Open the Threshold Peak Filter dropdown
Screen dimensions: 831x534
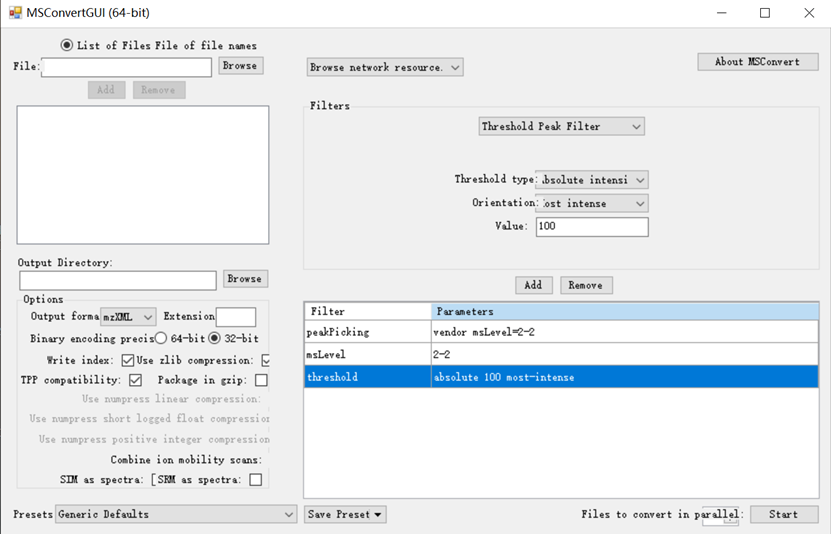[561, 126]
